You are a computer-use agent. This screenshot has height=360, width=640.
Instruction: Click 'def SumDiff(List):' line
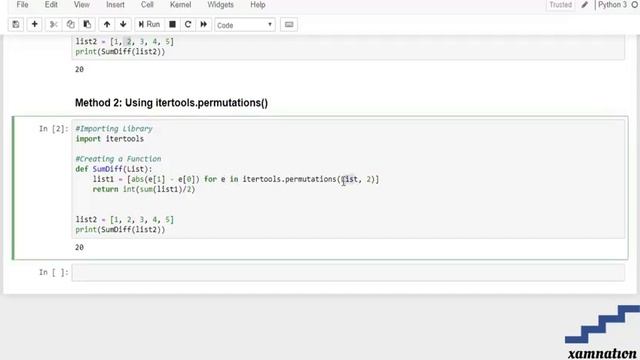click(x=113, y=169)
